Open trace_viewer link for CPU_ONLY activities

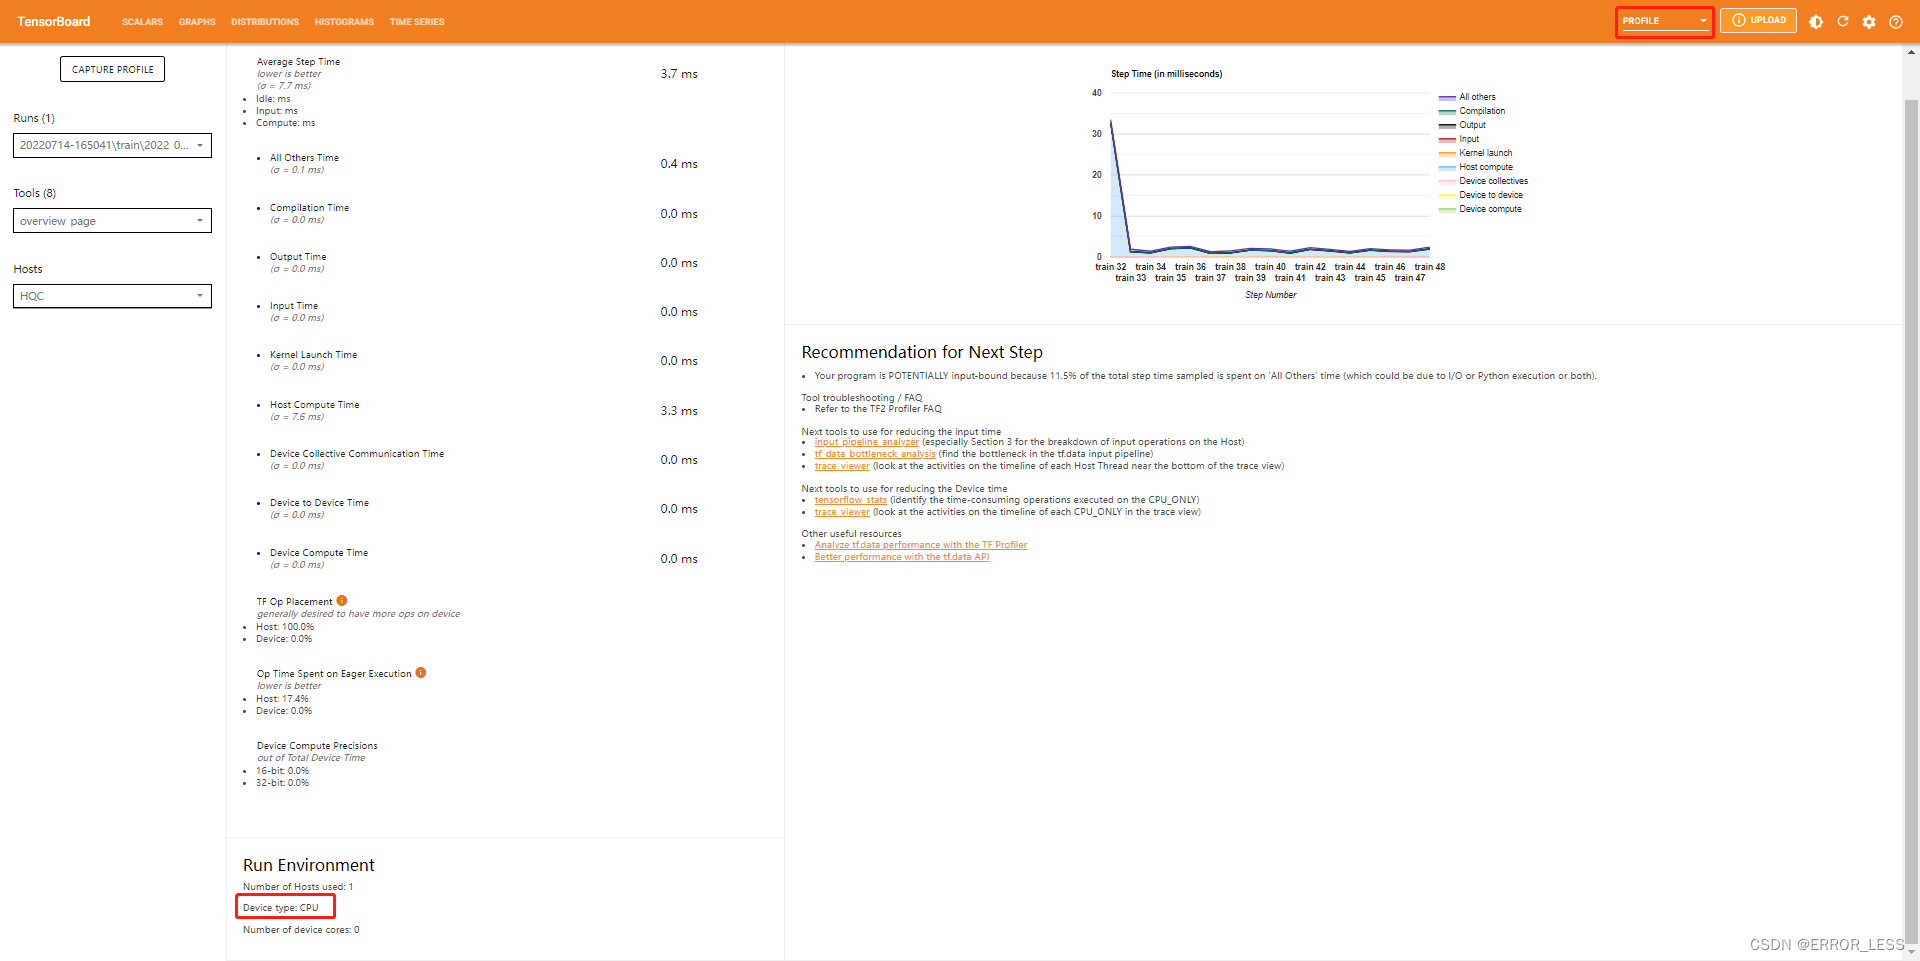[842, 512]
